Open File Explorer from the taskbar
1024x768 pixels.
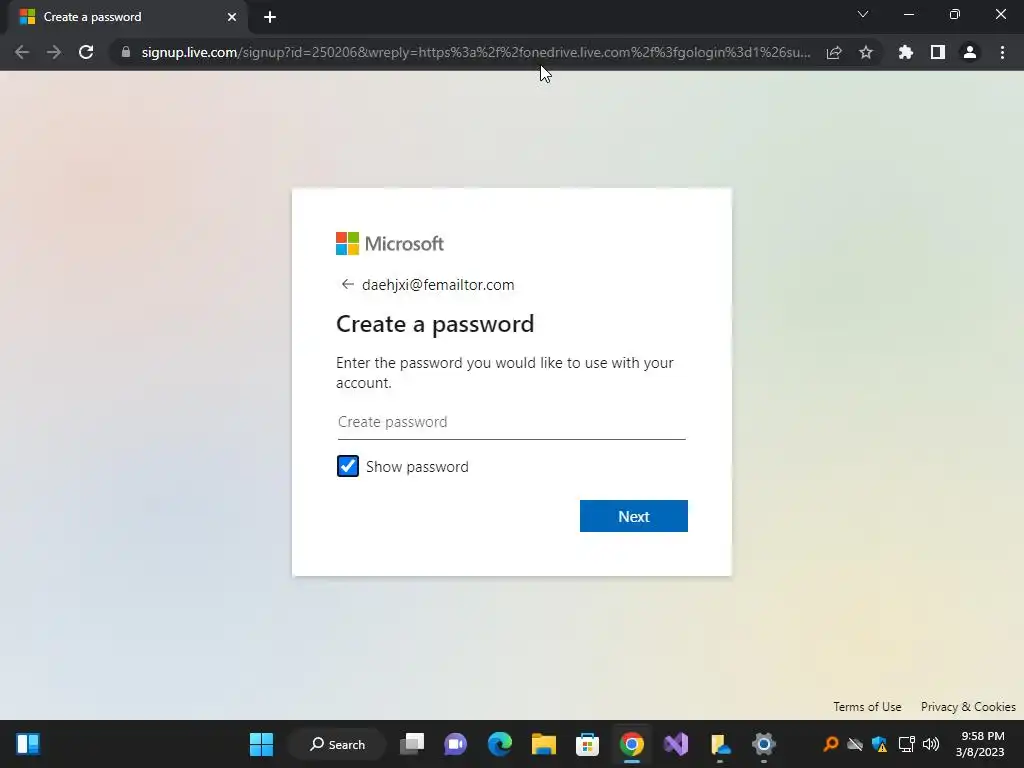pyautogui.click(x=543, y=744)
